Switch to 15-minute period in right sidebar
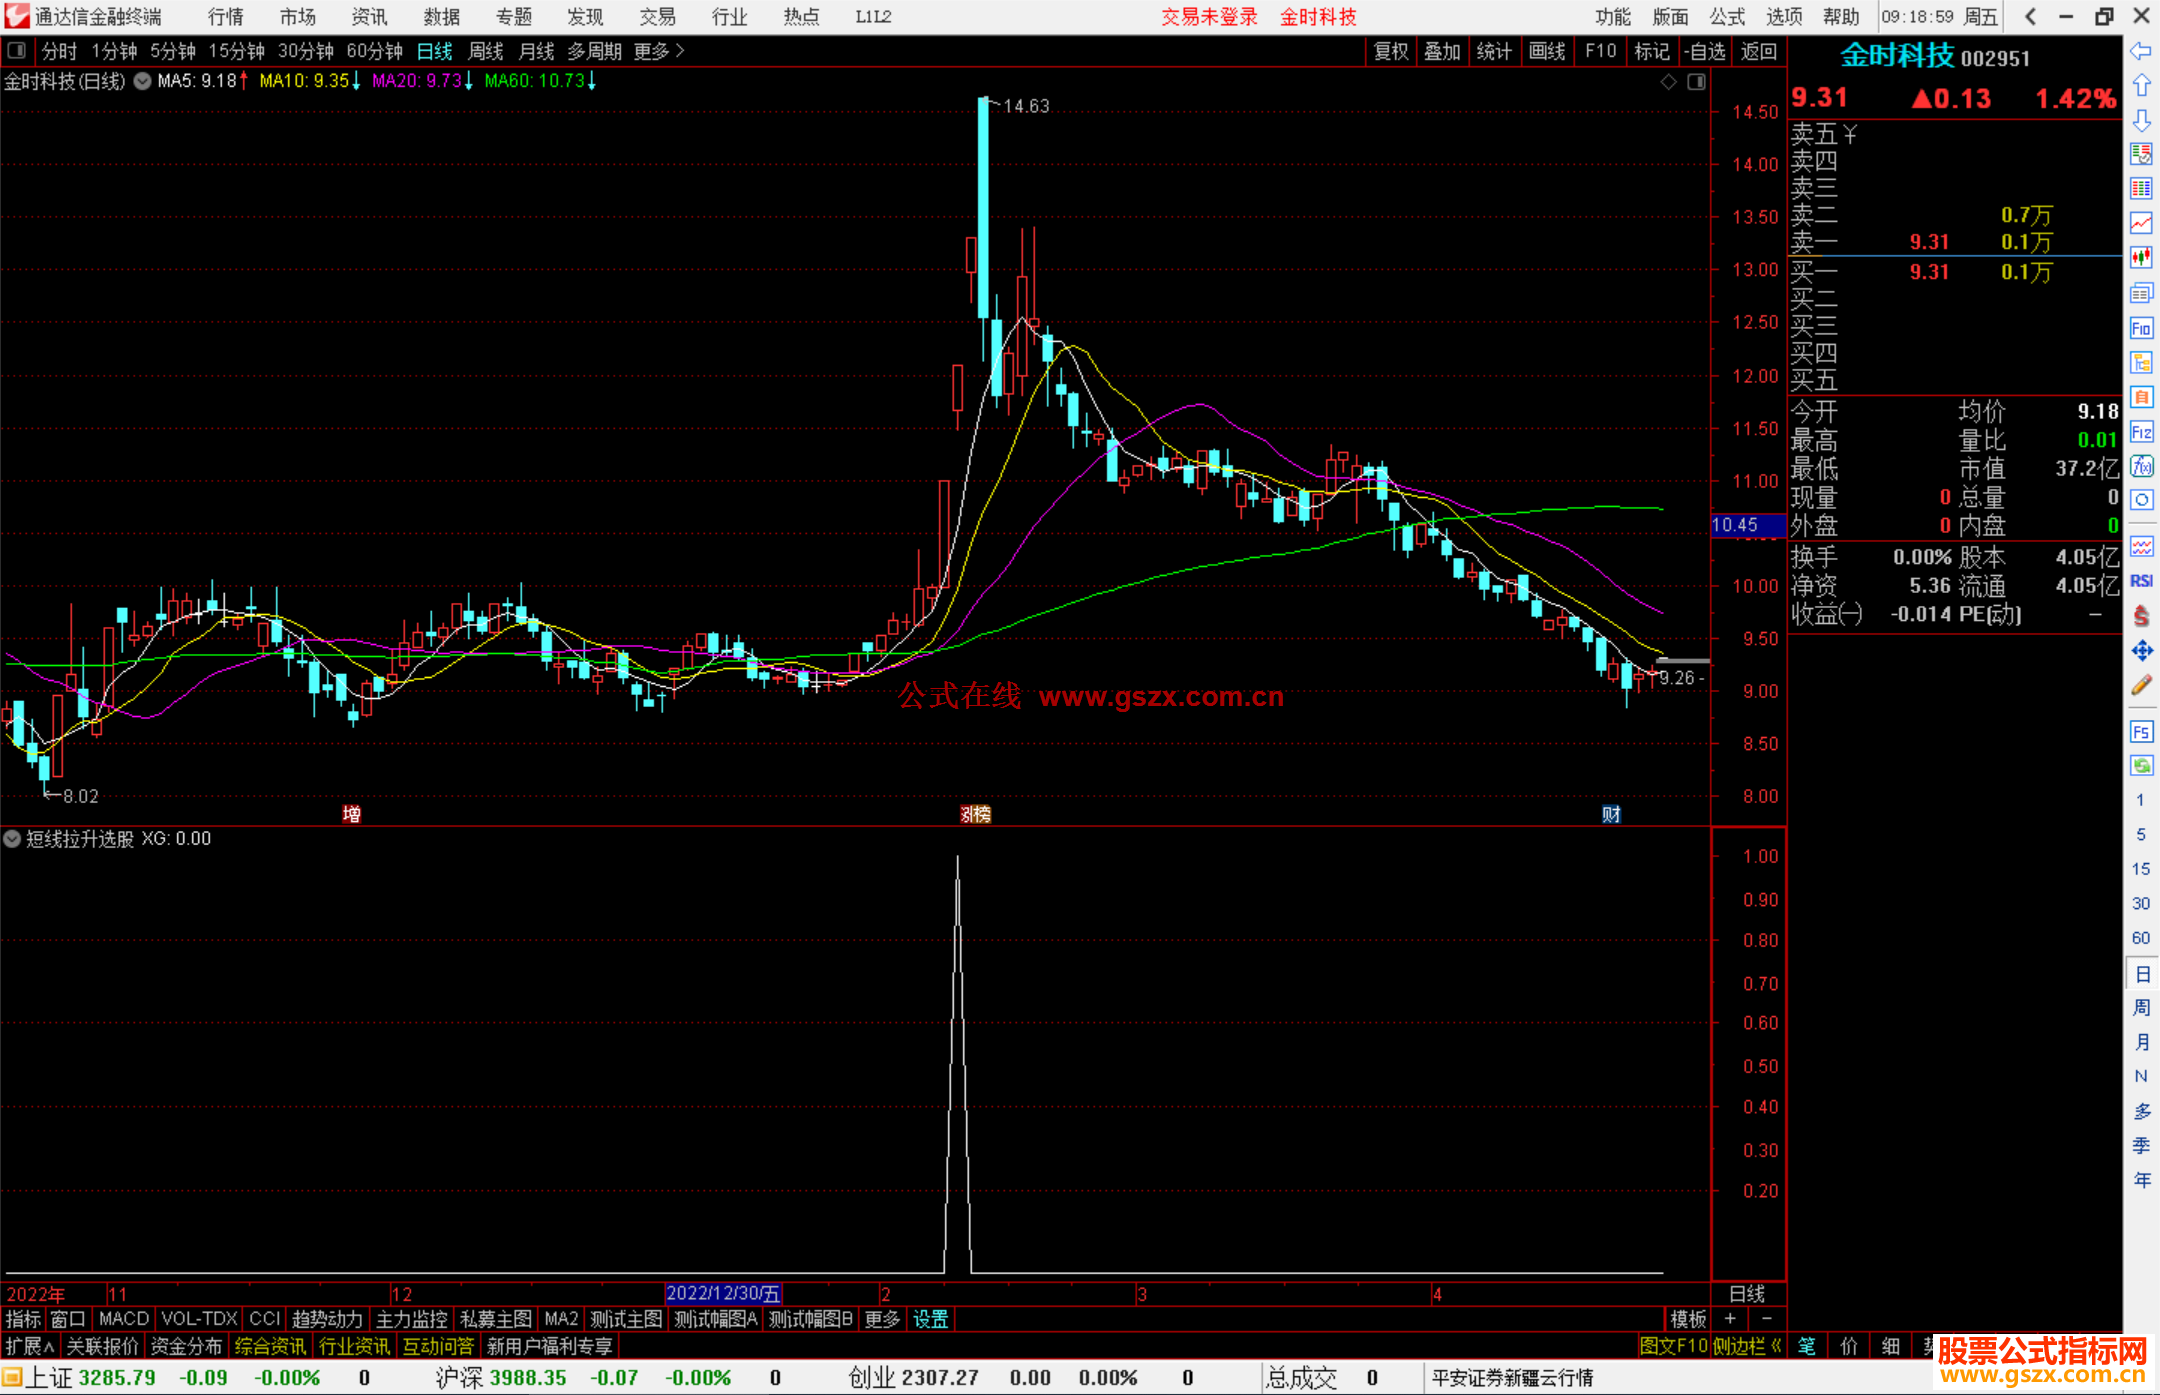This screenshot has height=1395, width=2160. (2141, 869)
